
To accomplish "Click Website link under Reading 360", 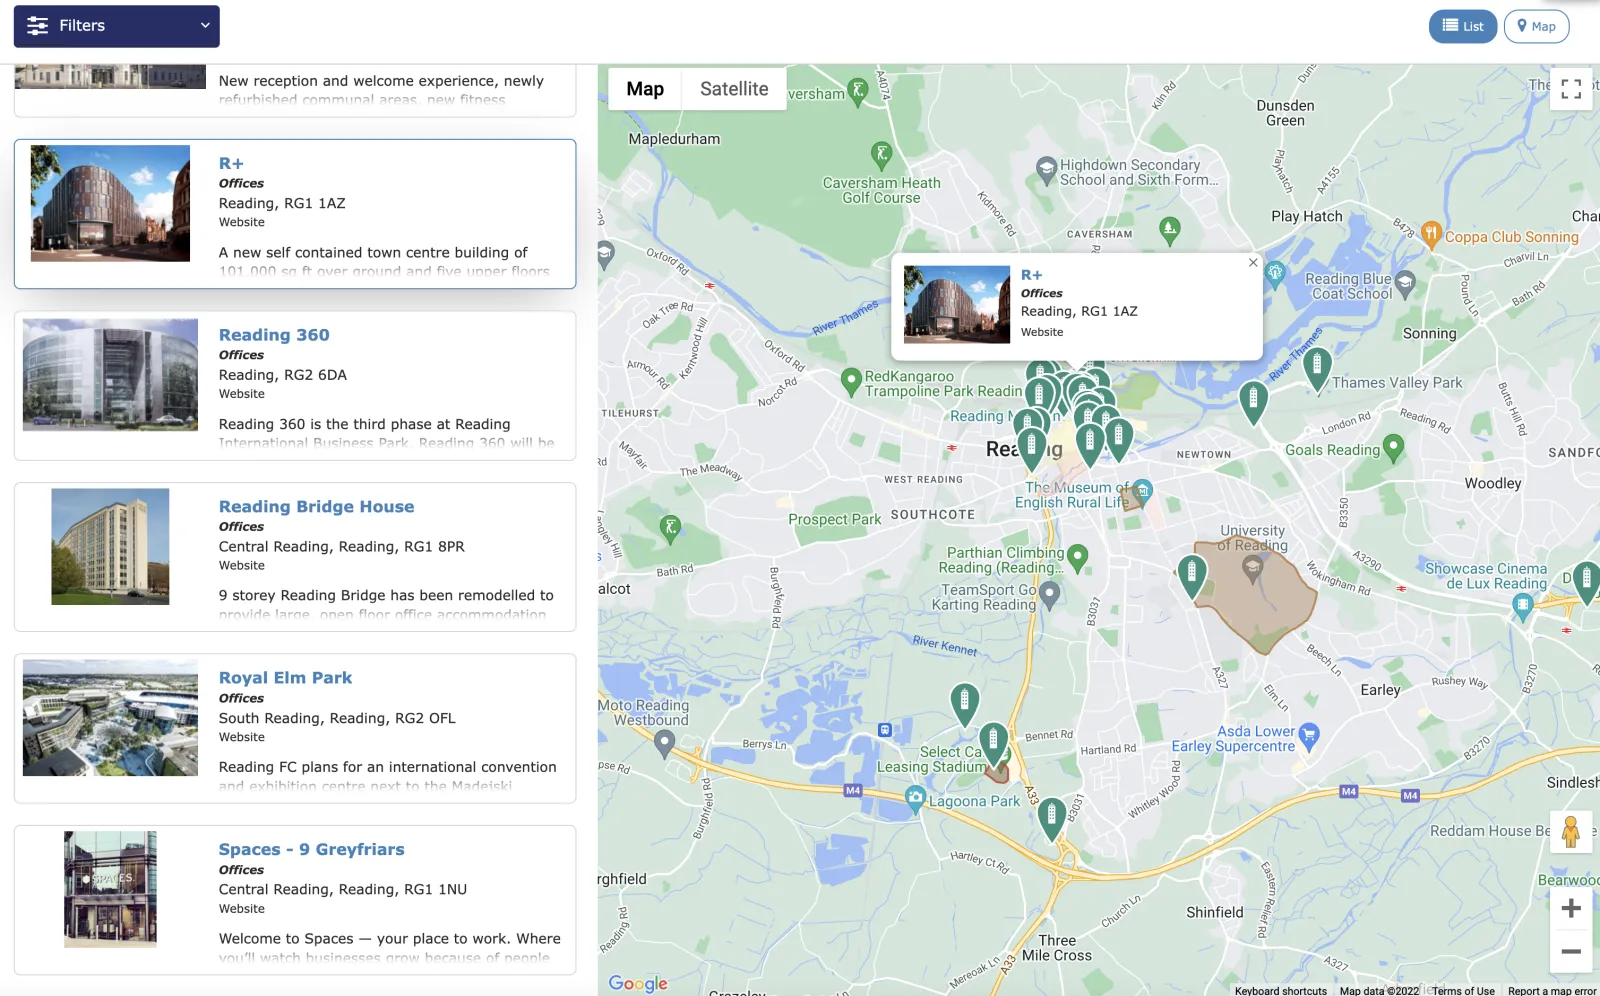I will (x=242, y=394).
